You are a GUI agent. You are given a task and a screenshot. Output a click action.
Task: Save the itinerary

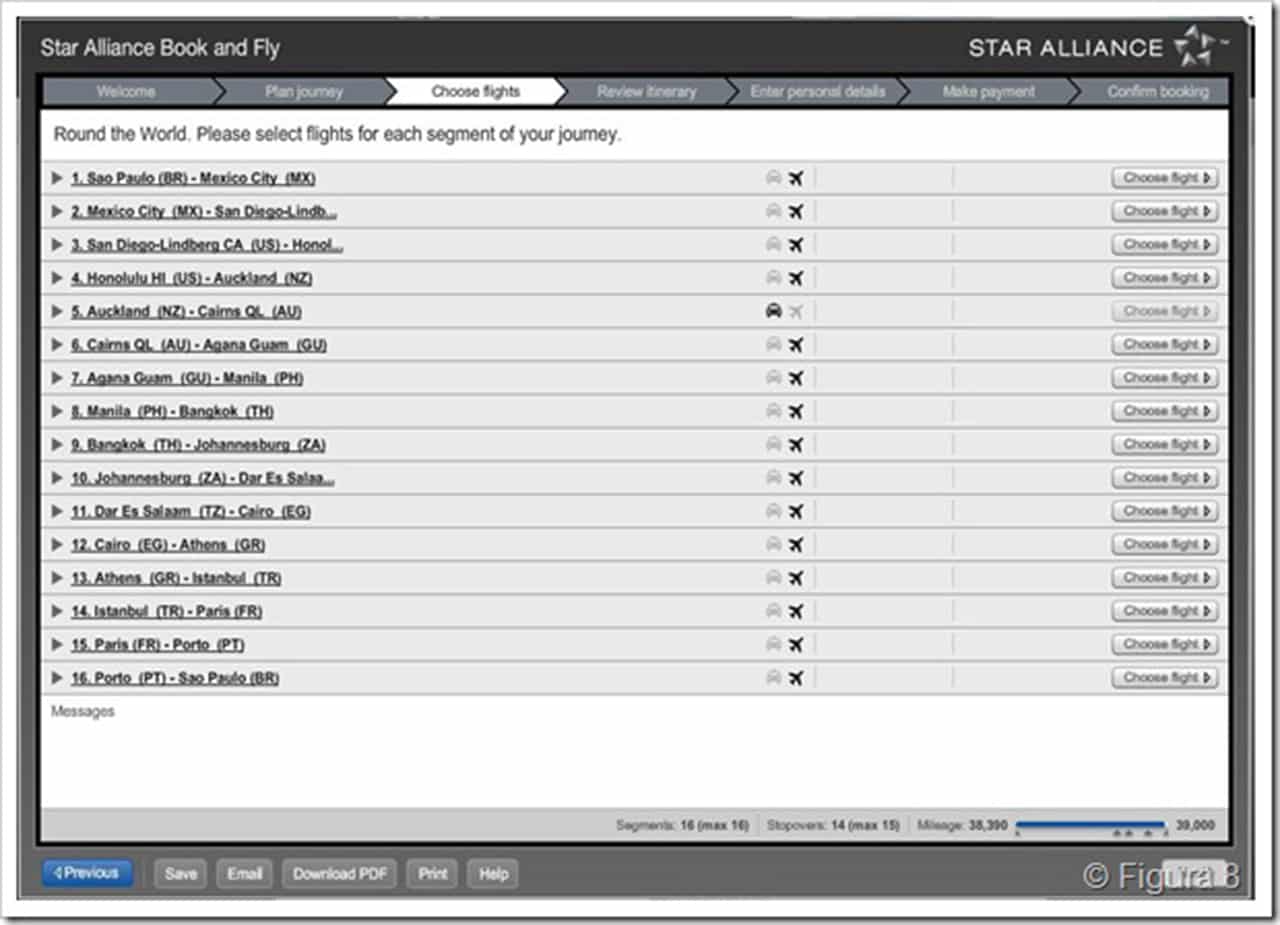tap(181, 873)
